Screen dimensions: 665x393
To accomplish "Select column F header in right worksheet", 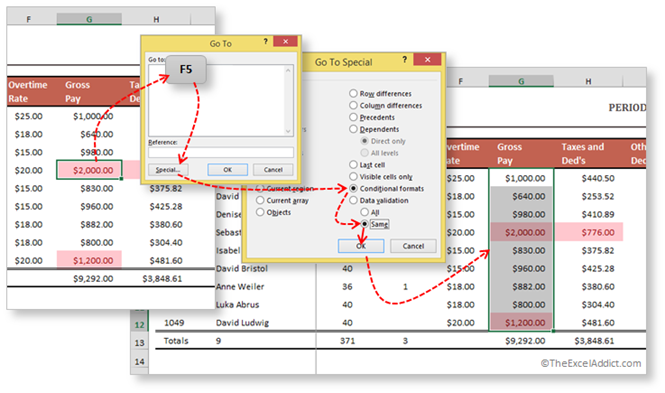I will (x=461, y=81).
